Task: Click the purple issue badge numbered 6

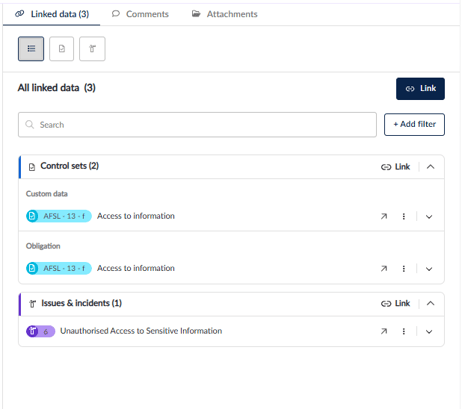Action: (x=40, y=331)
